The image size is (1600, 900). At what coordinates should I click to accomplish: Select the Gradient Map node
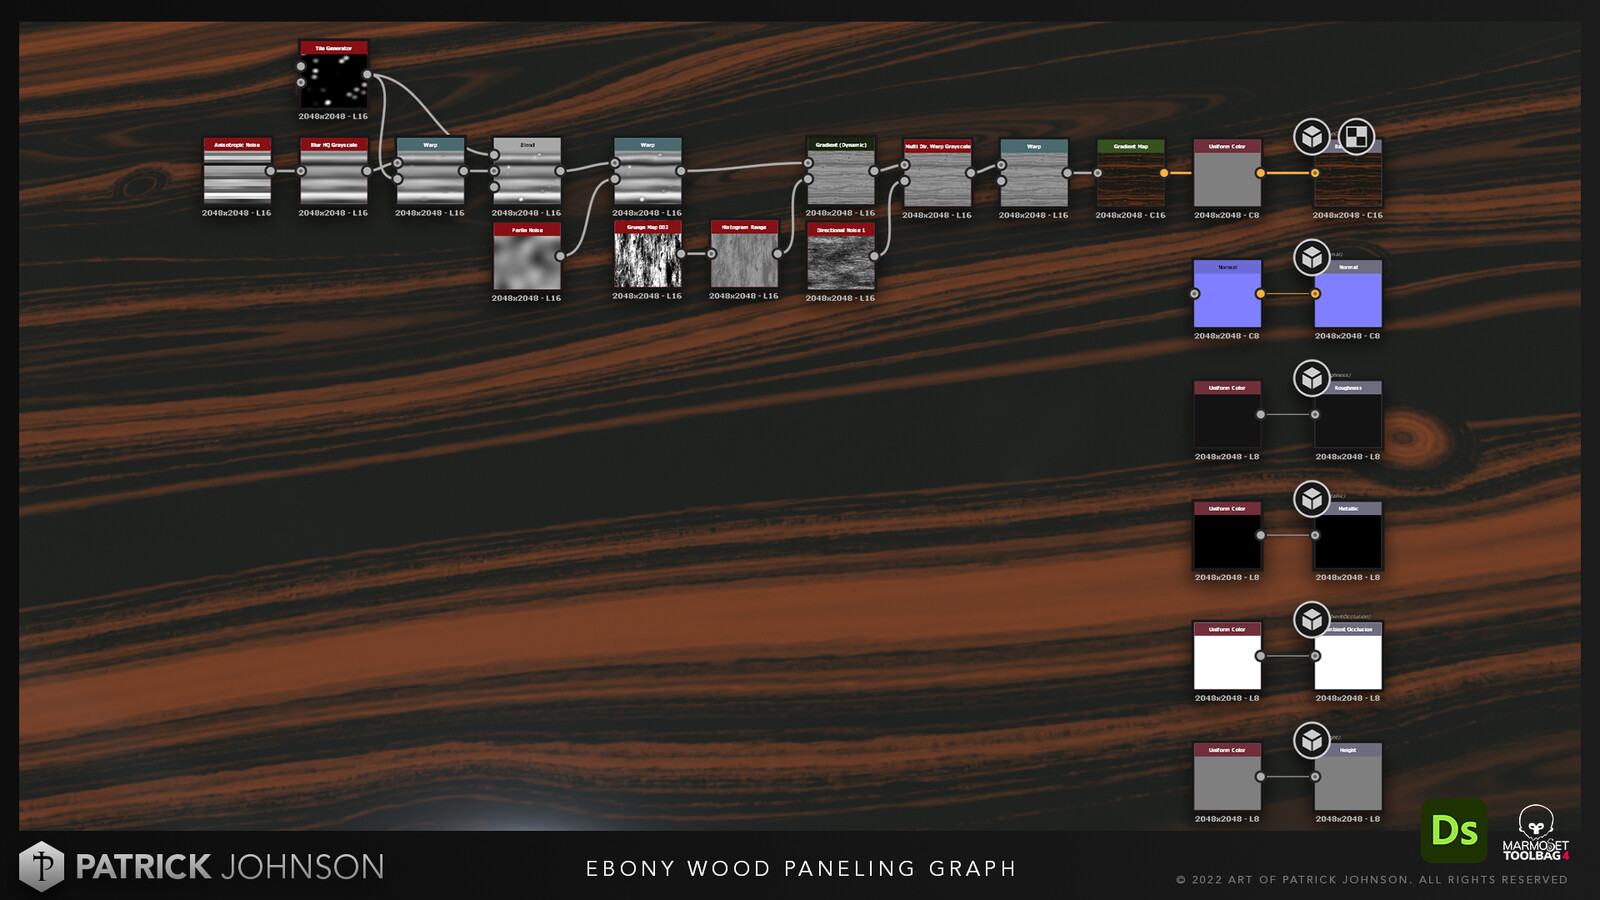[x=1131, y=173]
